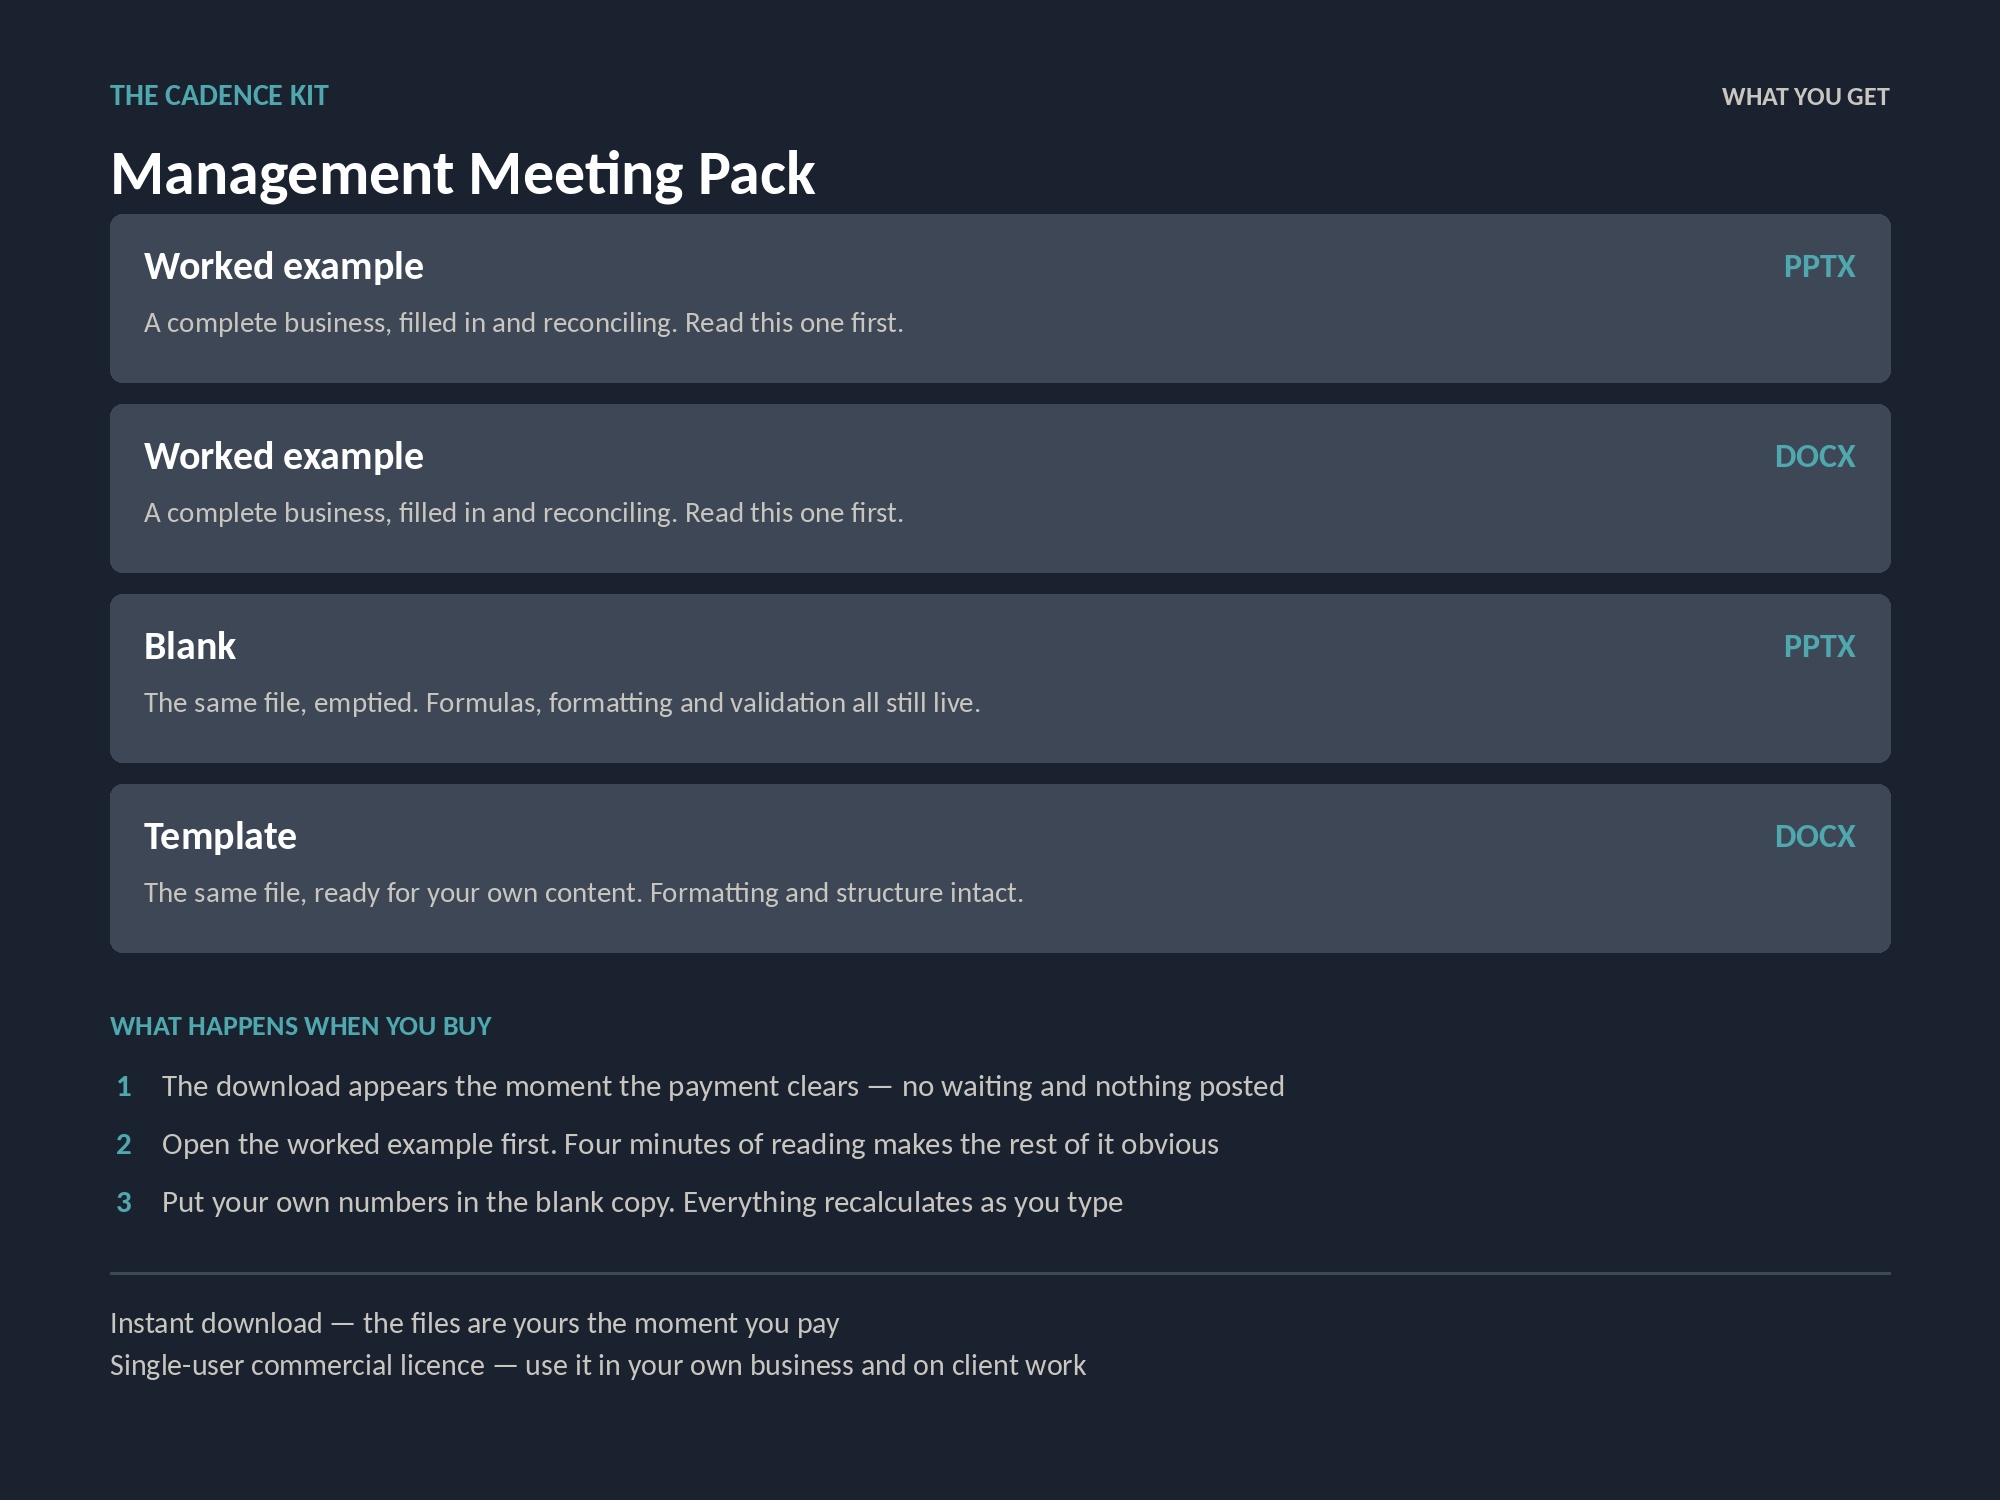Click the PPTX tag on first Worked example
This screenshot has width=2000, height=1500.
point(1819,266)
